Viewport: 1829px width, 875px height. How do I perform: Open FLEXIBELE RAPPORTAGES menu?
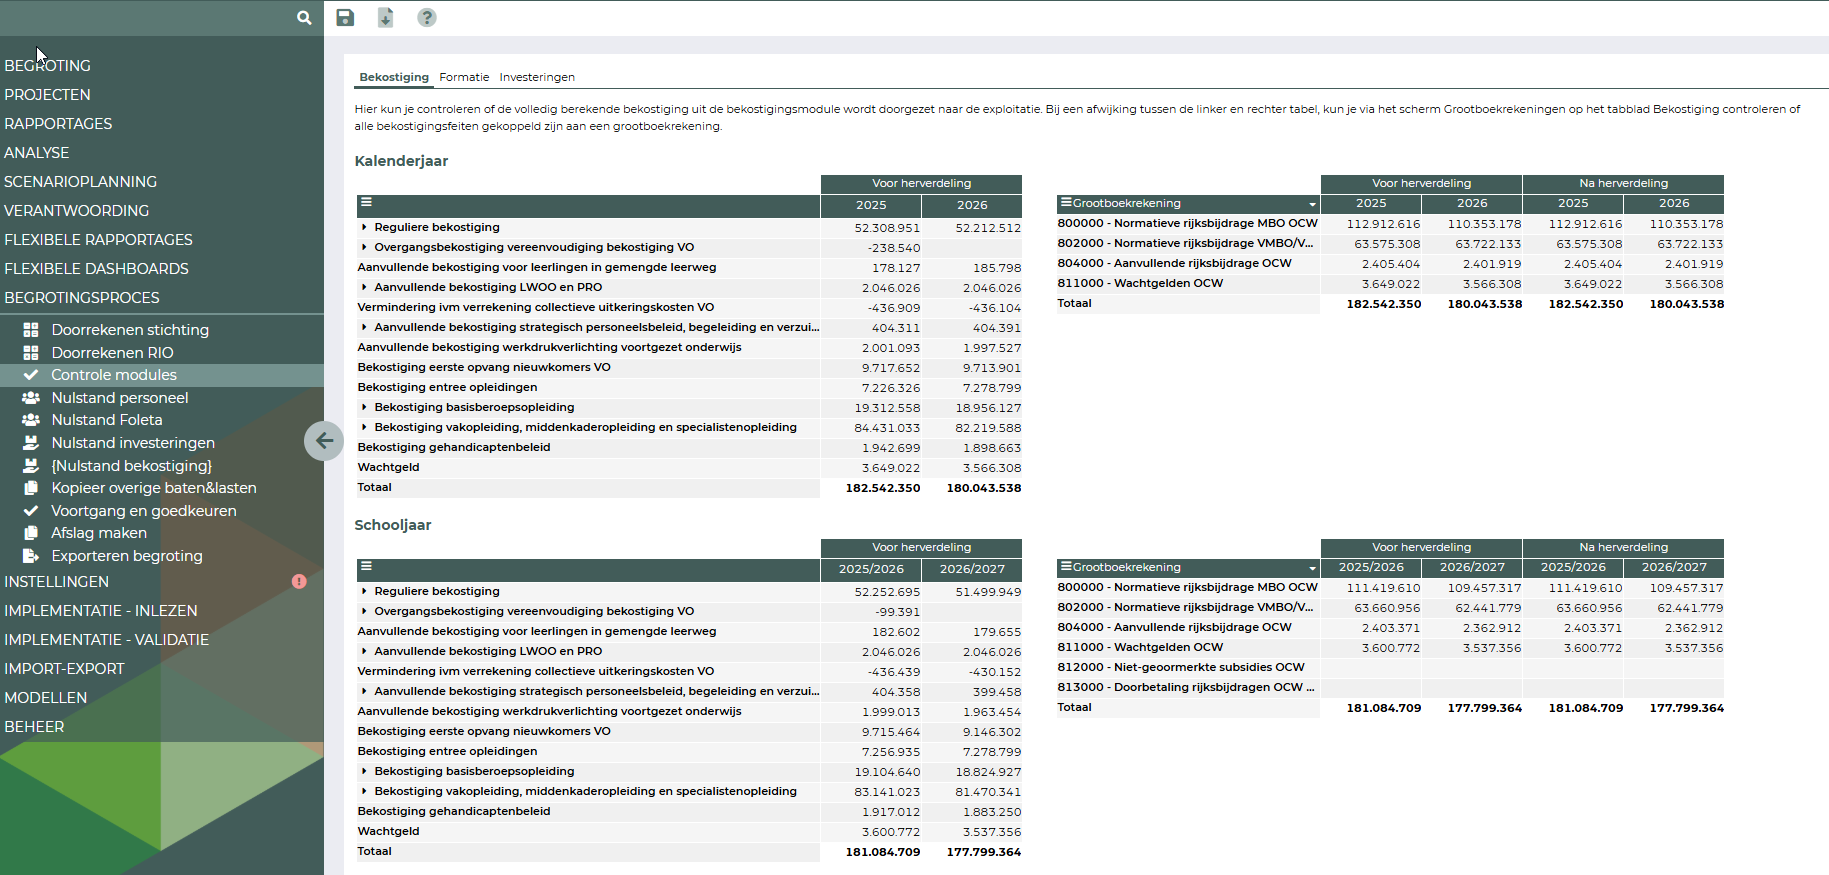coord(98,240)
